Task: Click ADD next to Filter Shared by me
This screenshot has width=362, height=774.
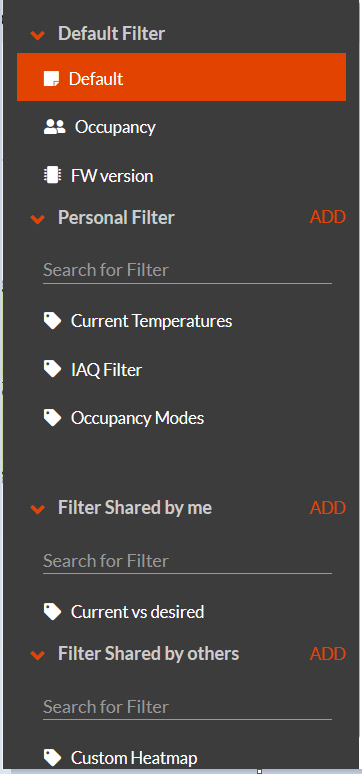Action: [328, 507]
